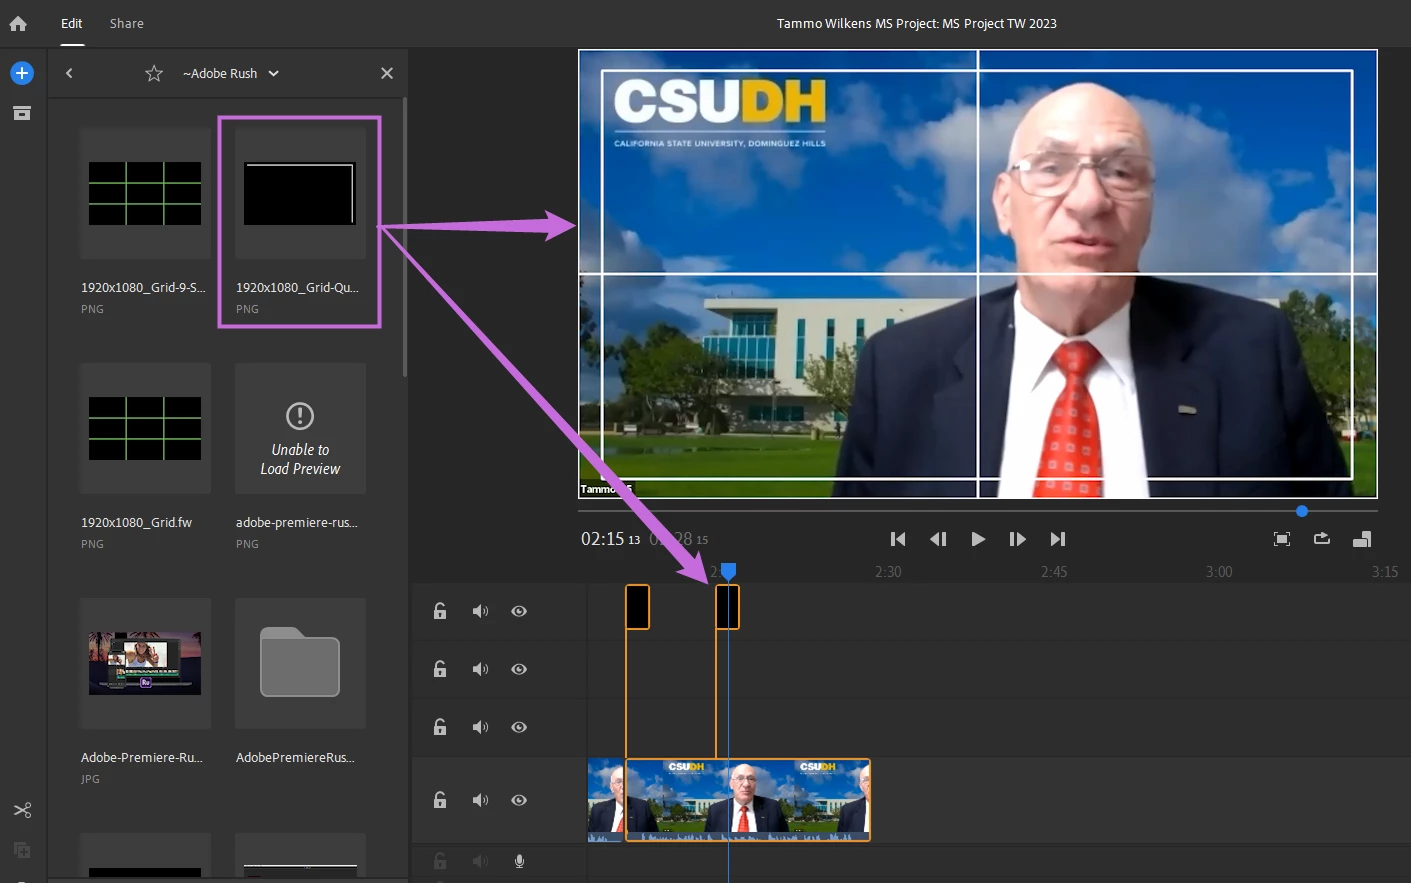Mute the main CSUDH video track

tap(481, 800)
